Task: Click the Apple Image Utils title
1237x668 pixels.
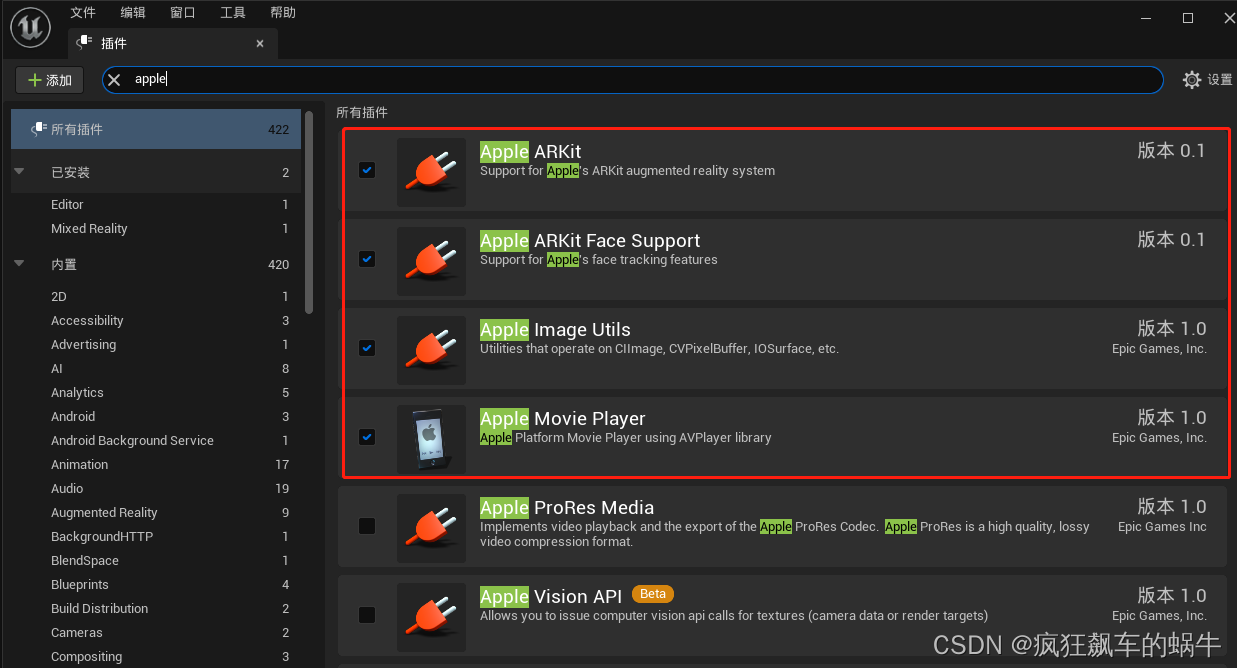Action: click(555, 330)
